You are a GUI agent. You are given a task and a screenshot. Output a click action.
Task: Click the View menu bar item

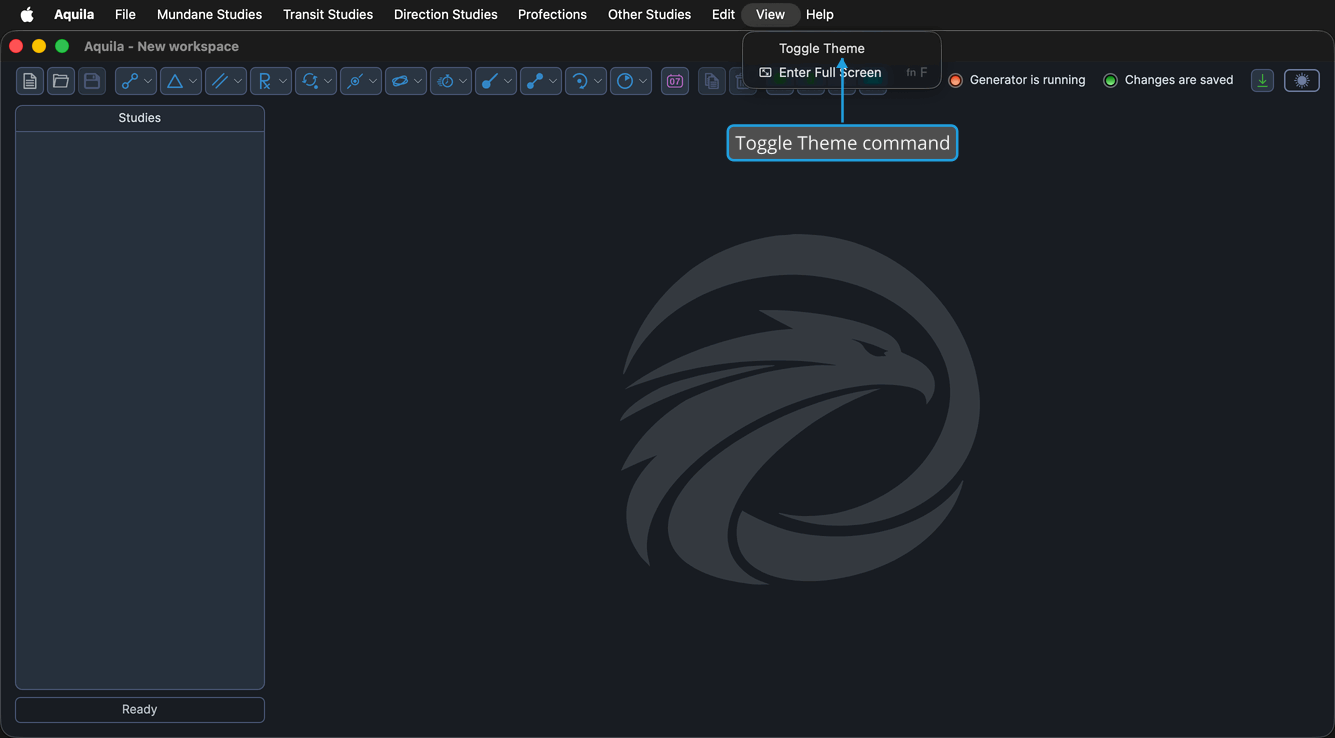[770, 14]
